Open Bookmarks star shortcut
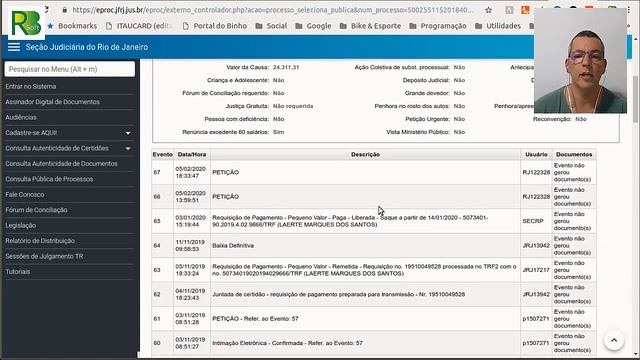This screenshot has width=640, height=360. (x=72, y=26)
